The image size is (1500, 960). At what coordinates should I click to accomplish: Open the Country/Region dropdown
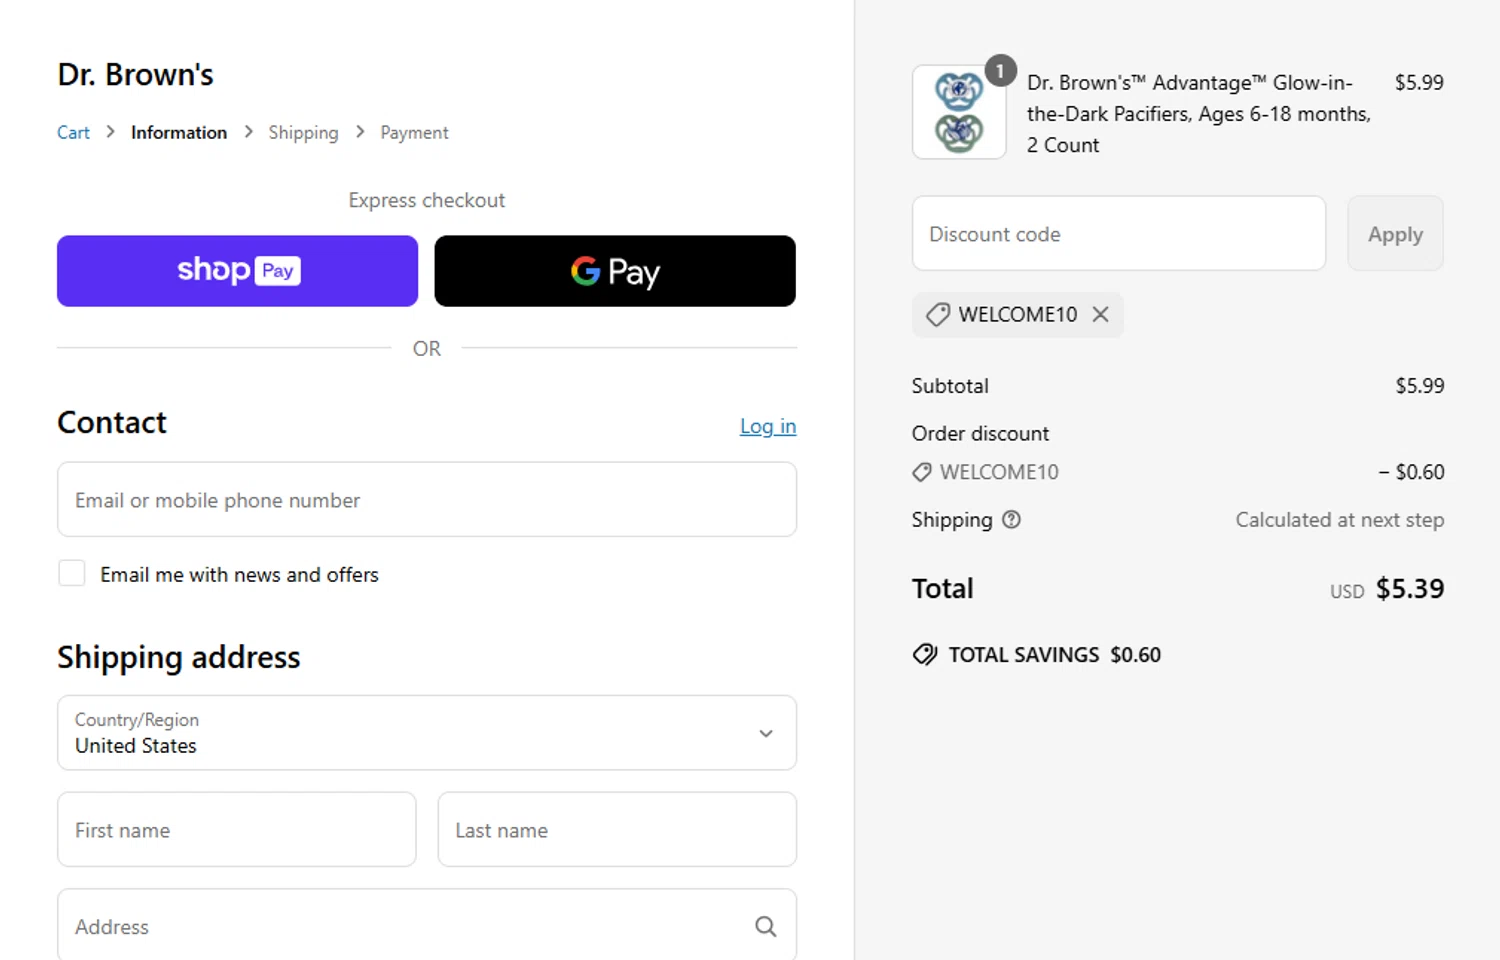427,733
